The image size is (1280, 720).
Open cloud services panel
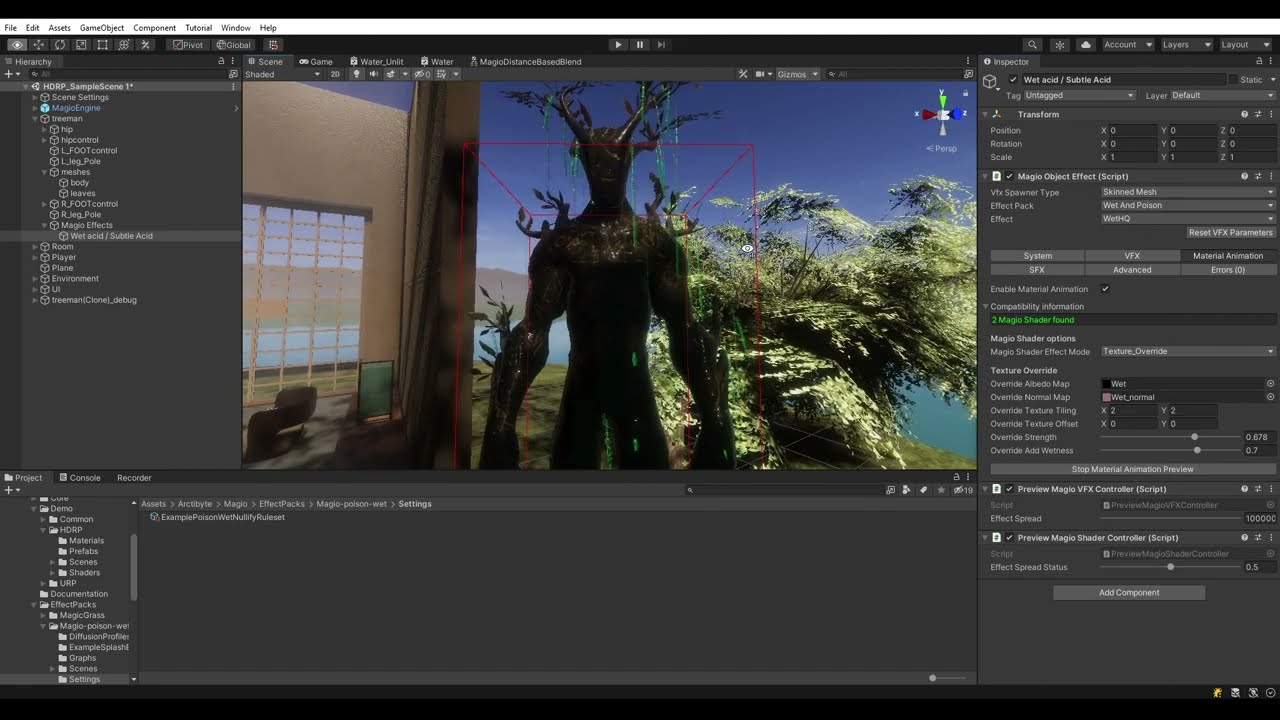(1086, 45)
